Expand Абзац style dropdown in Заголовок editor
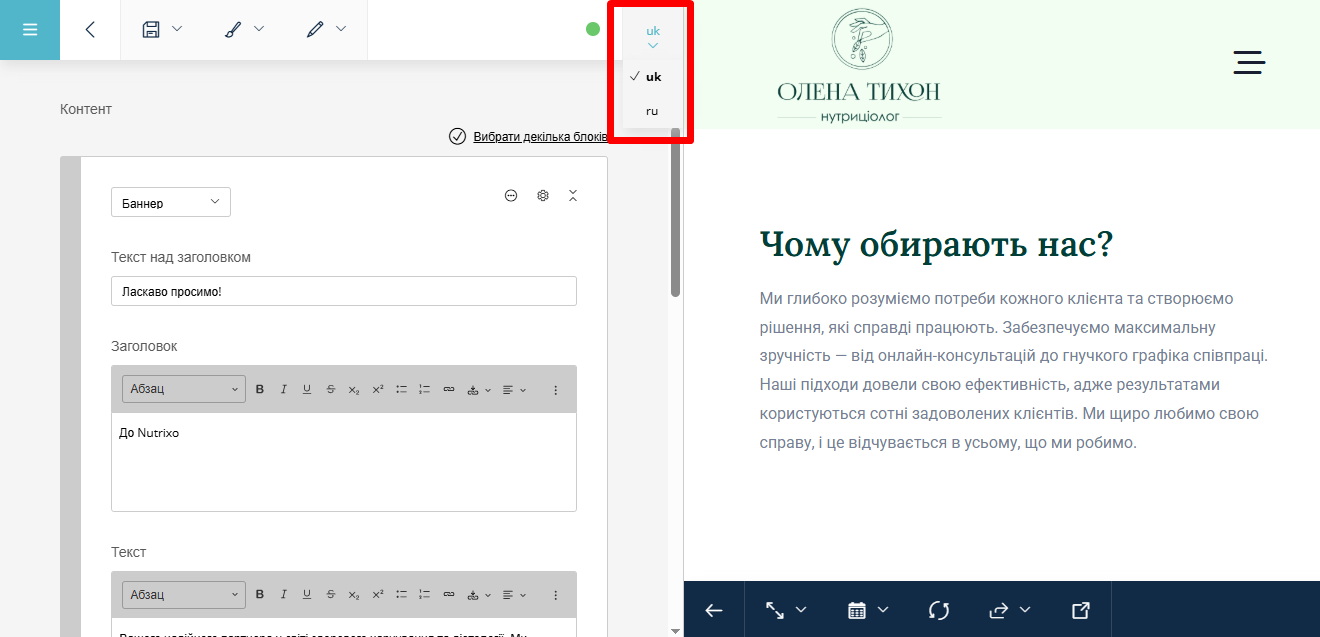This screenshot has height=637, width=1320. [x=184, y=390]
